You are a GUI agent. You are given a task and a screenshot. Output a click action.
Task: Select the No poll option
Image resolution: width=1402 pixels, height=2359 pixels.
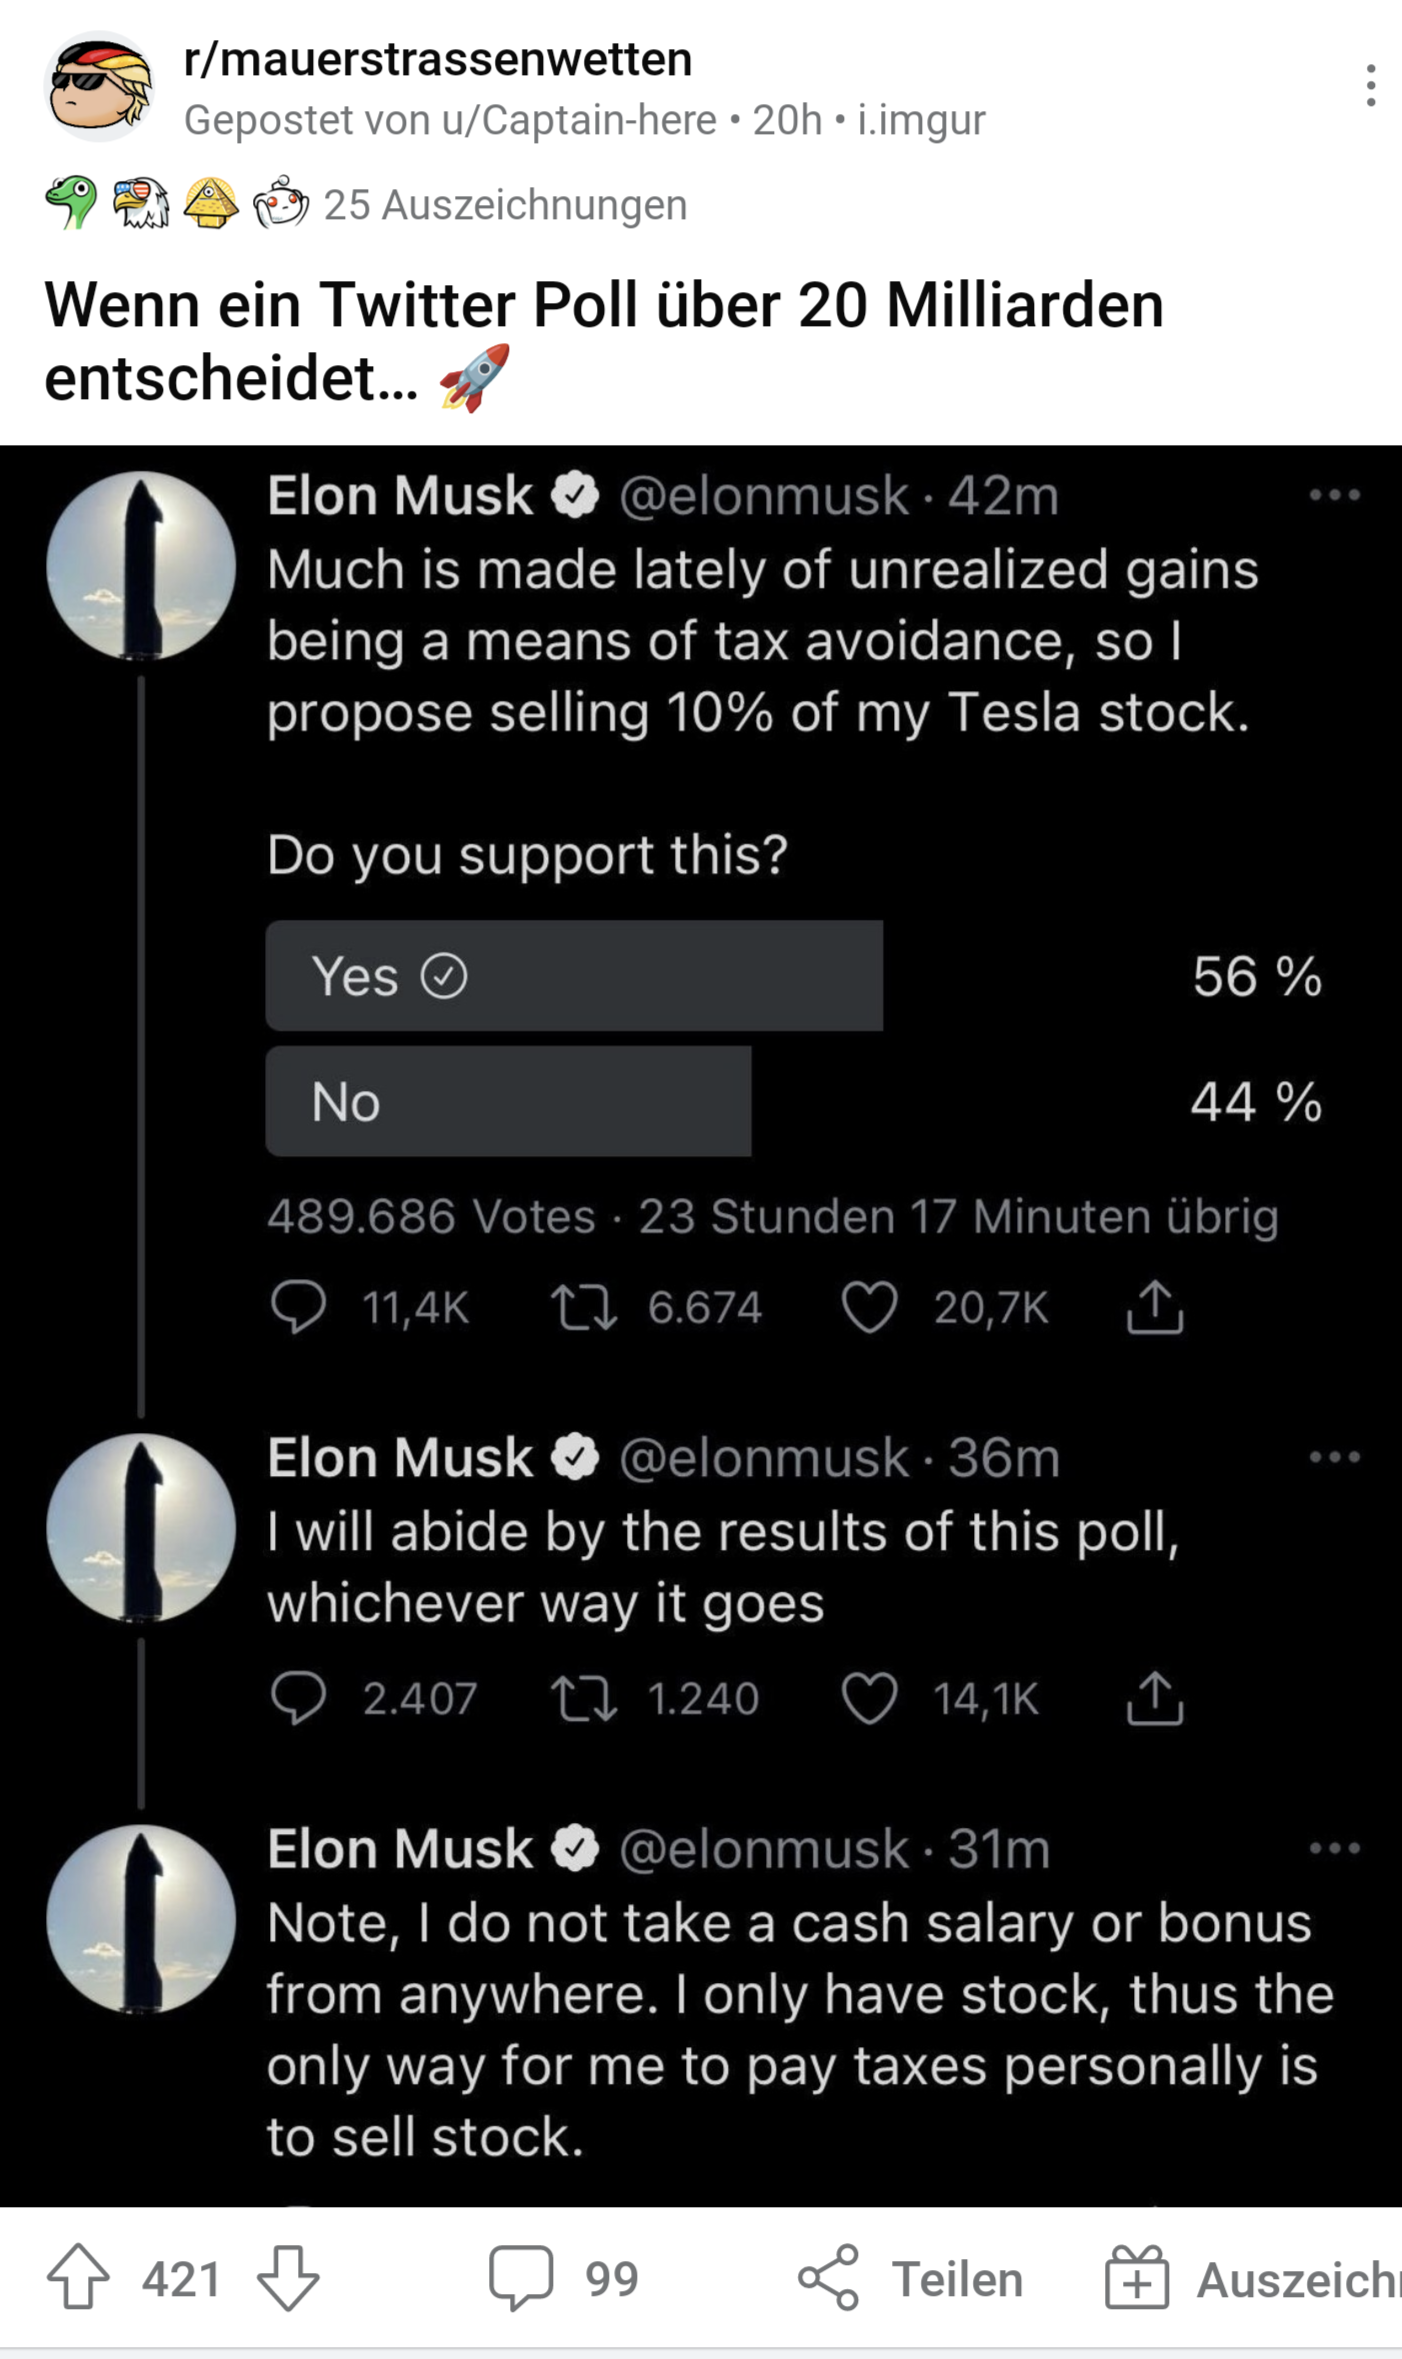(x=508, y=1102)
